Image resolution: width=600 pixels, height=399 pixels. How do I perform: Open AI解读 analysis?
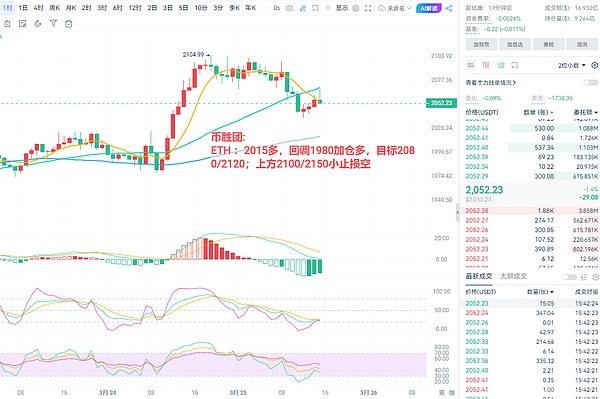(429, 8)
